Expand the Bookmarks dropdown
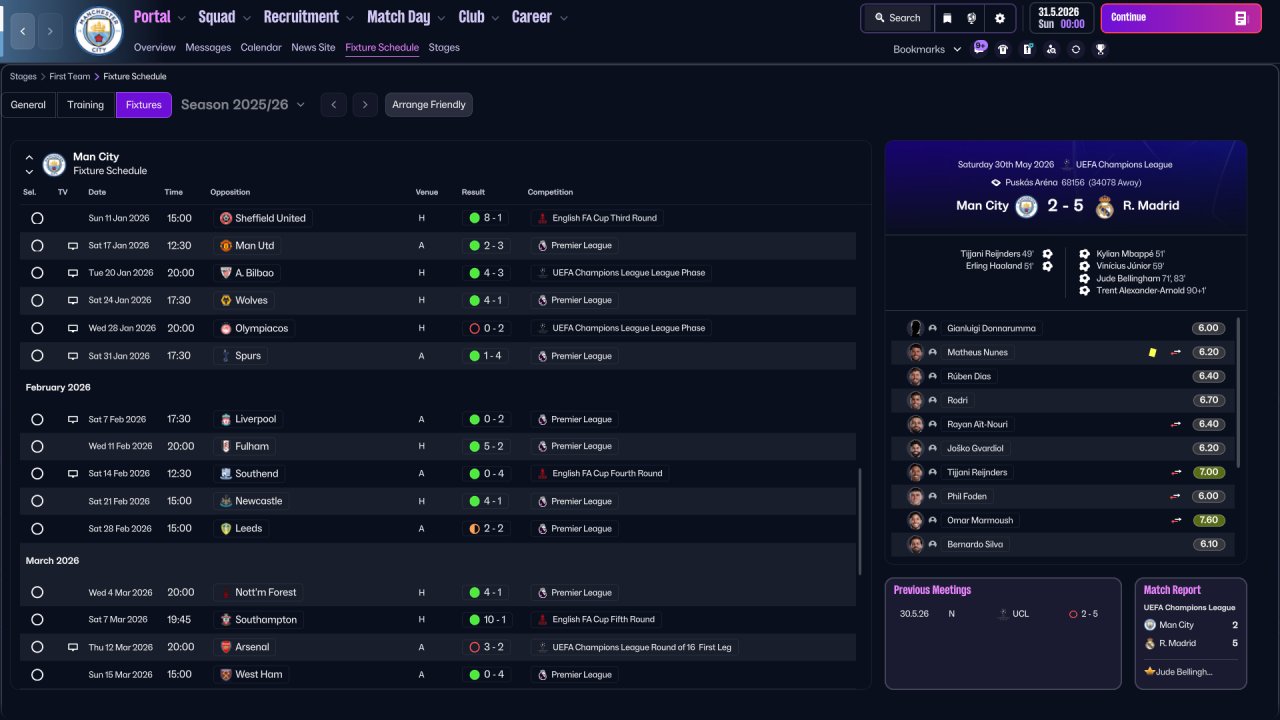1280x720 pixels. [927, 49]
